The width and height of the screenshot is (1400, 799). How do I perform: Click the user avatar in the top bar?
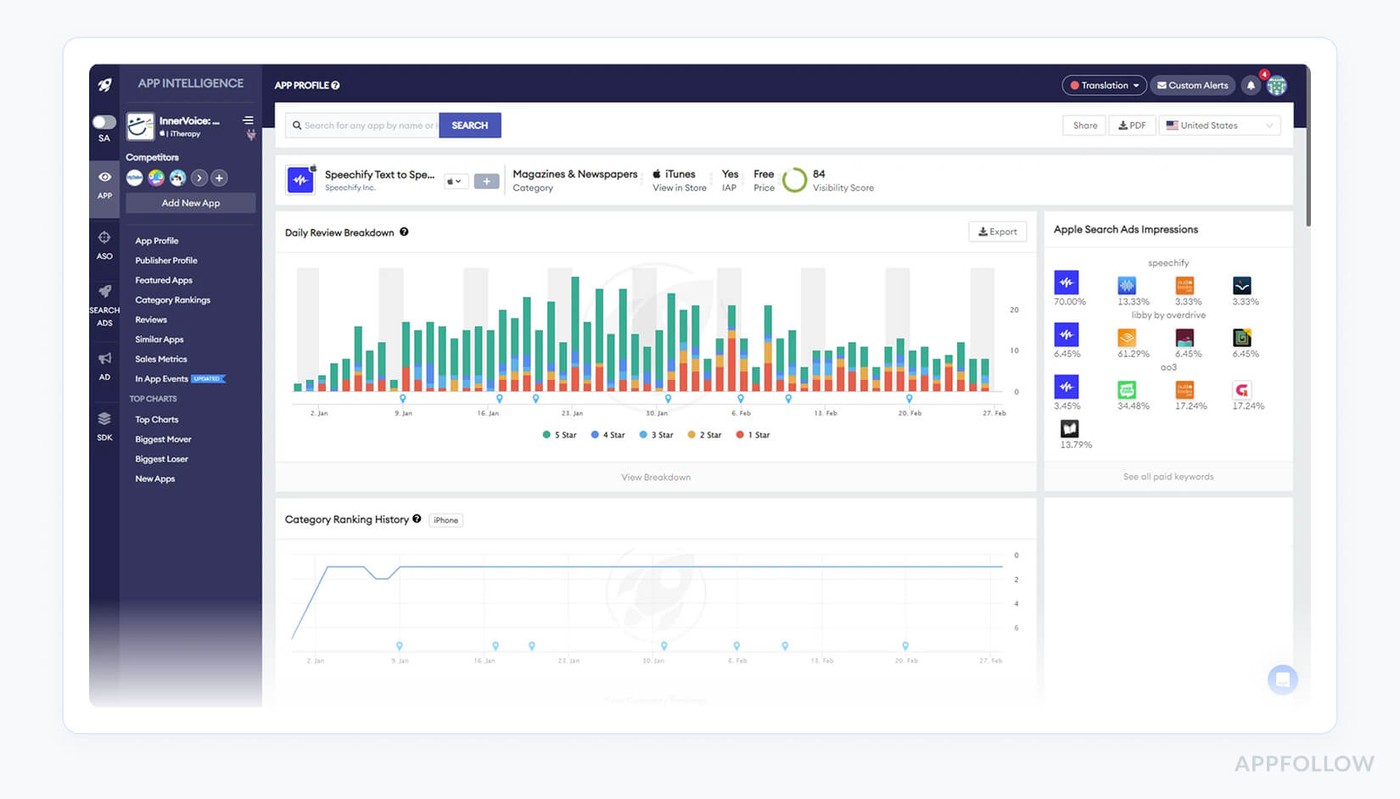pos(1277,86)
